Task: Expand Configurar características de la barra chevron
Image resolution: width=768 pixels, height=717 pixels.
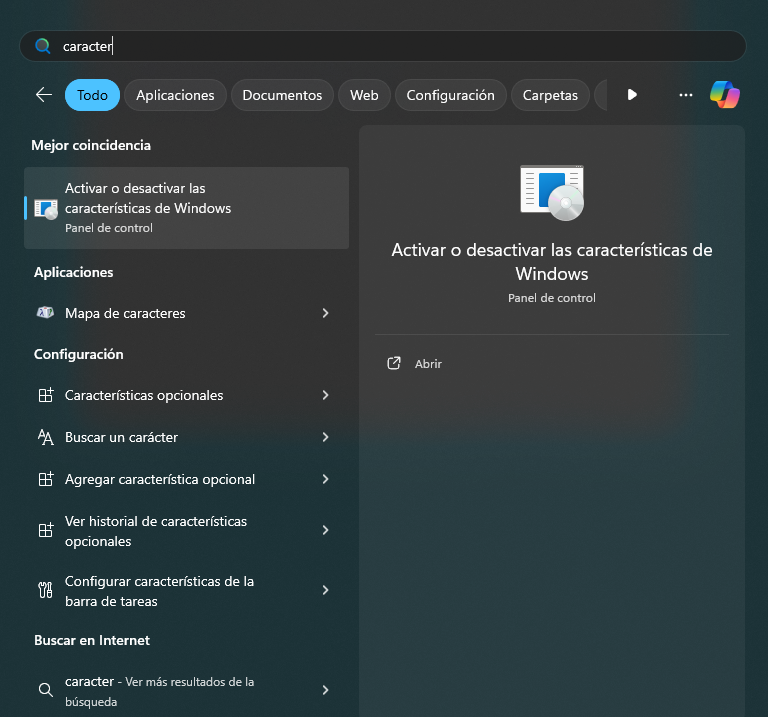Action: click(x=325, y=590)
